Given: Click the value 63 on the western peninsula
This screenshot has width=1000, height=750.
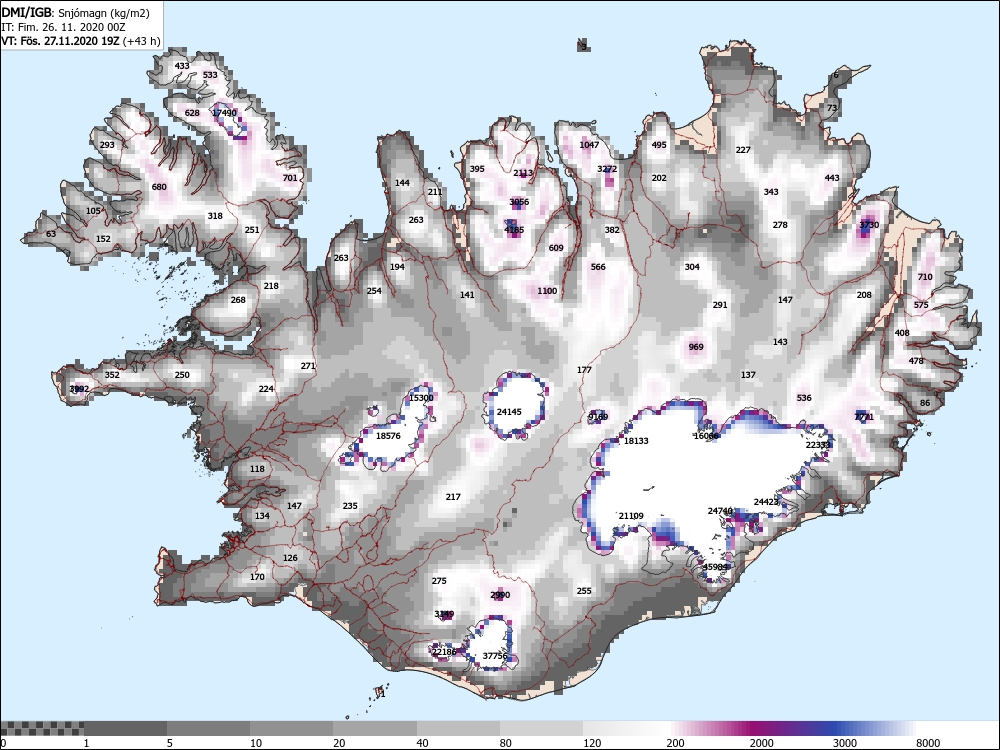Looking at the screenshot, I should tap(51, 234).
